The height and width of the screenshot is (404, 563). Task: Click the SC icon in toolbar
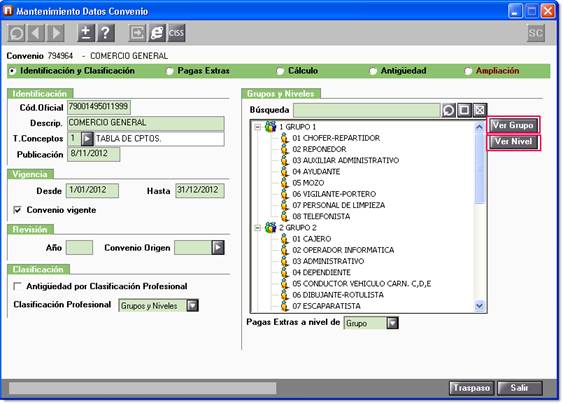coord(536,33)
